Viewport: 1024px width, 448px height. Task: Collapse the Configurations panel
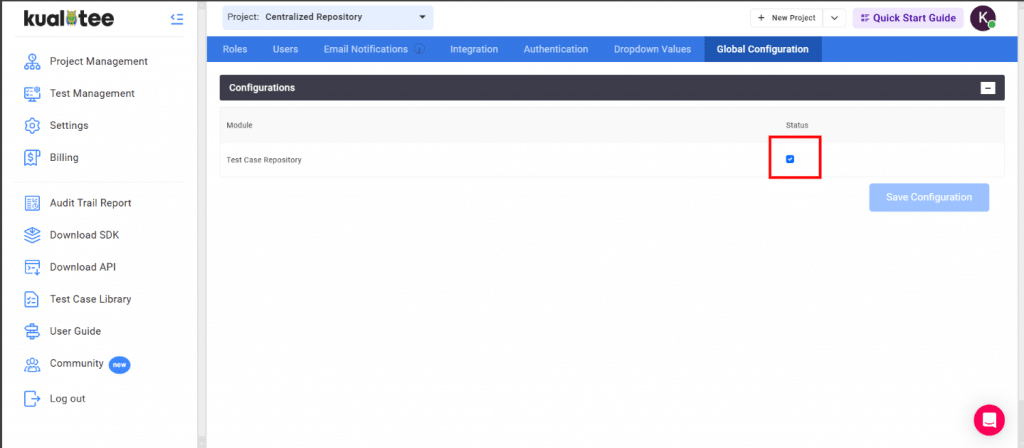pos(988,88)
